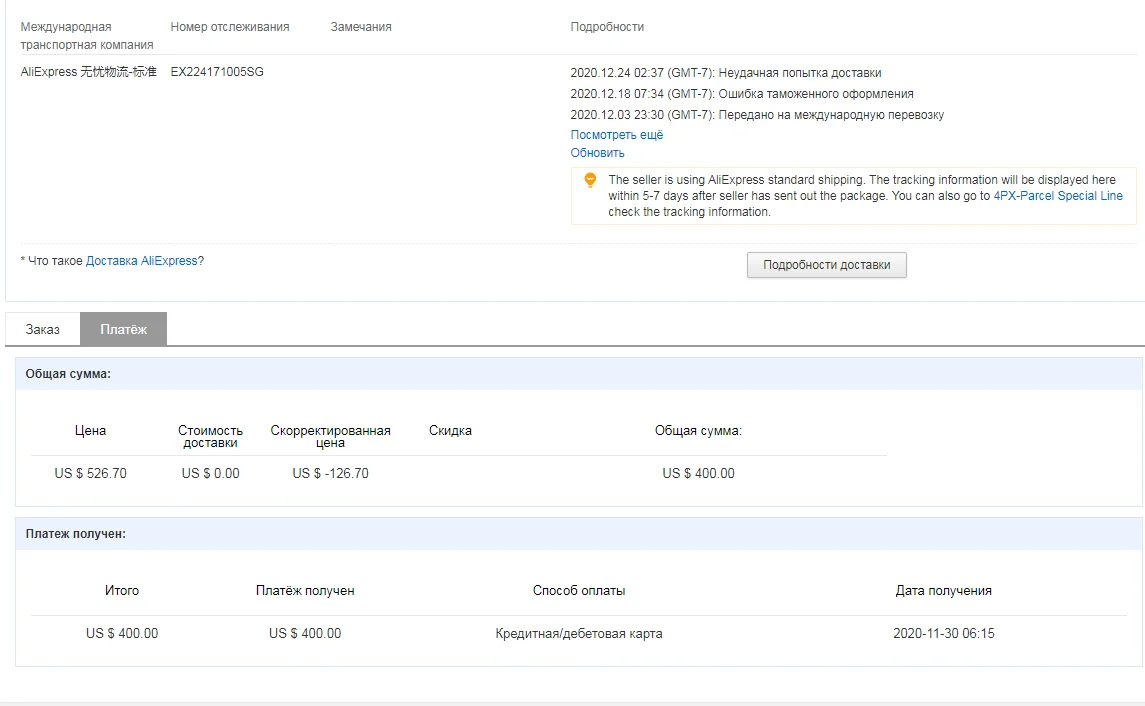The width and height of the screenshot is (1145, 706).
Task: Click the Ошибка таможенного оформления status line
Action: [742, 93]
